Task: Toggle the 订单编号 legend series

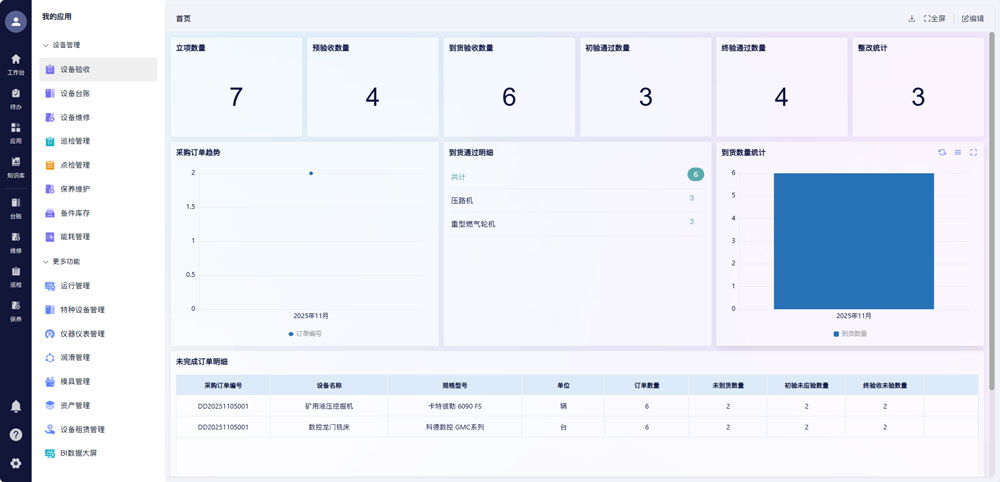Action: (305, 333)
